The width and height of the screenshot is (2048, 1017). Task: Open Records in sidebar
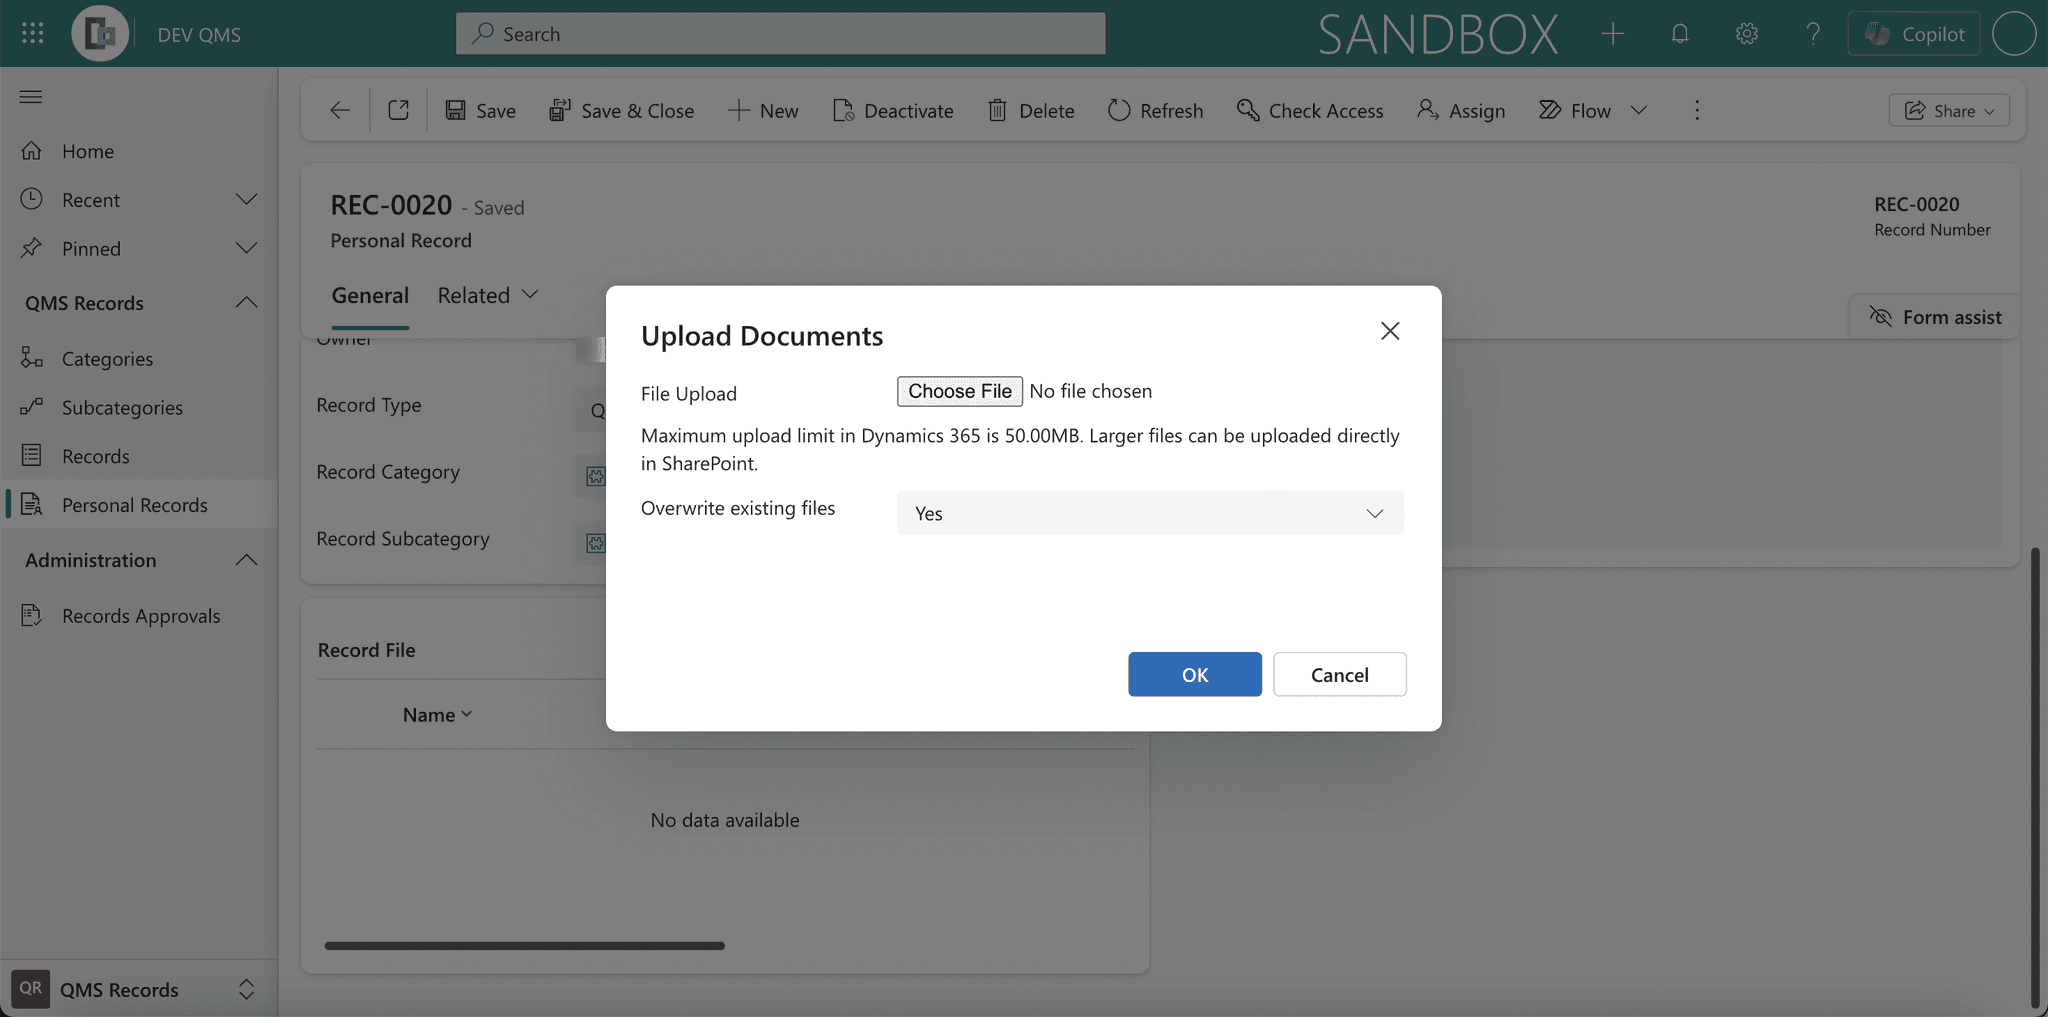[139, 456]
